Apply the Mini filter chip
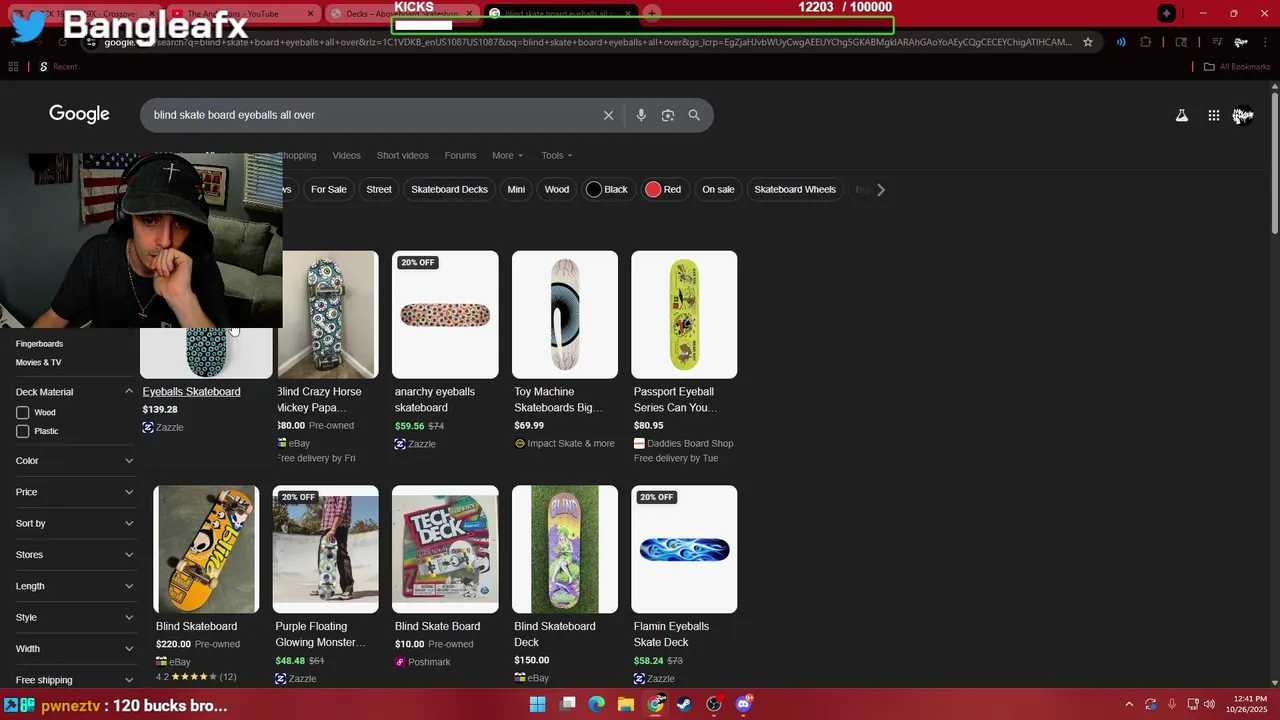Screen dimensions: 1280x720 (x=516, y=189)
